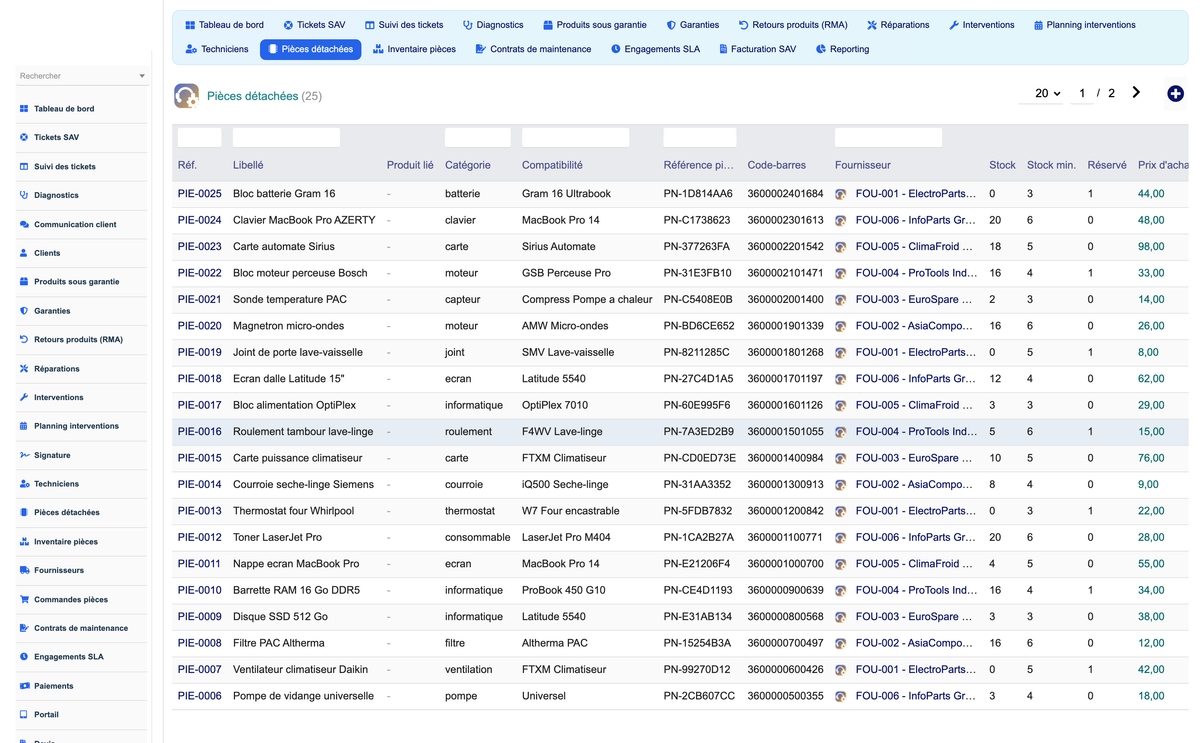Click the Paiements icon in sidebar

24,686
